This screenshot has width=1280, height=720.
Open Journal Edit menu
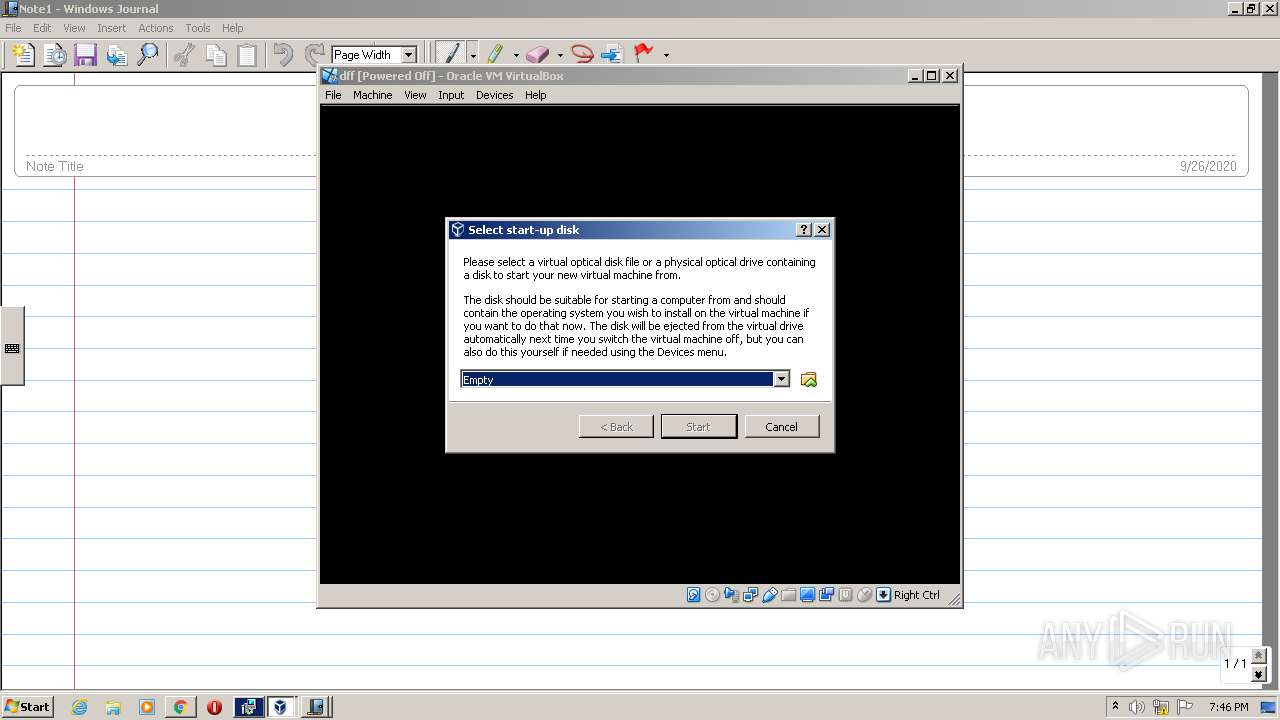[42, 28]
